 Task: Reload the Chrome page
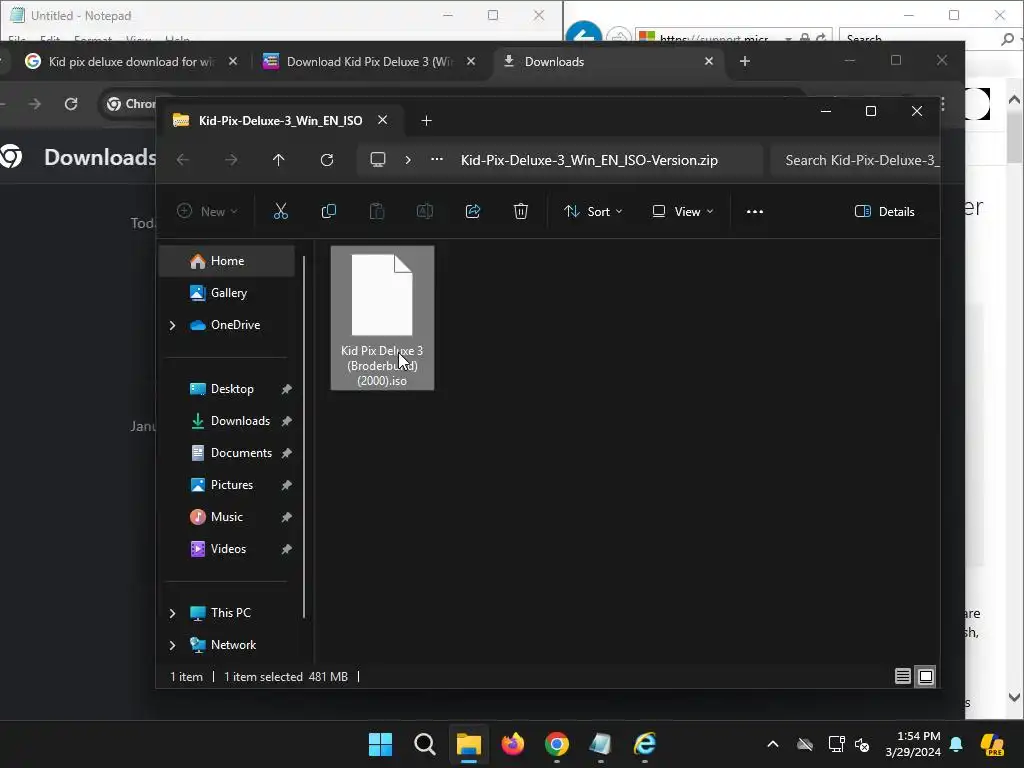pyautogui.click(x=71, y=104)
